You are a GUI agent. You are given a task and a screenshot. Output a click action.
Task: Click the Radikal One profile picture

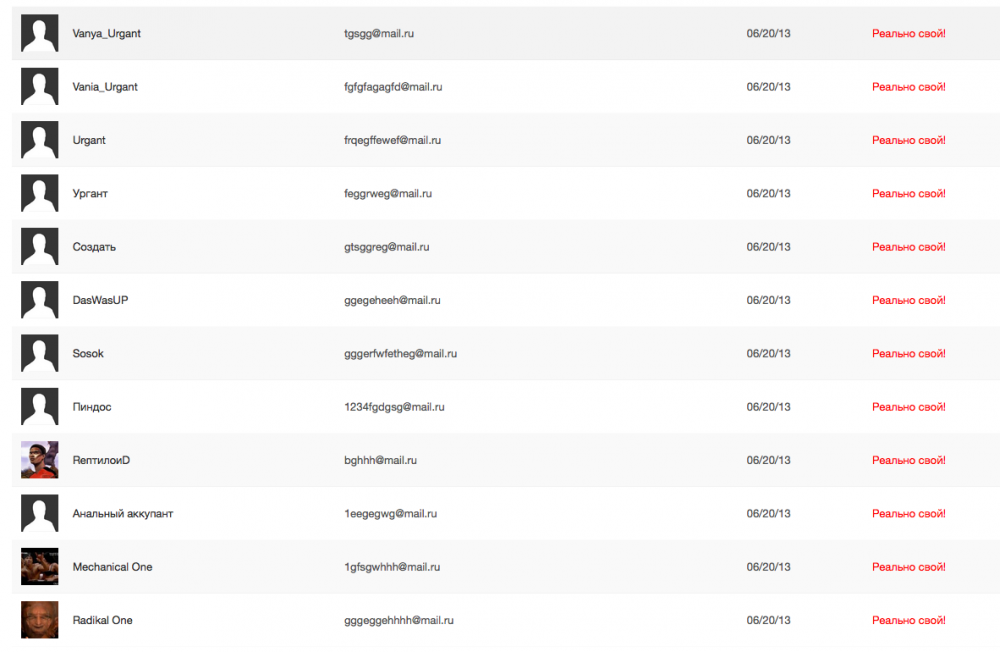tap(40, 620)
